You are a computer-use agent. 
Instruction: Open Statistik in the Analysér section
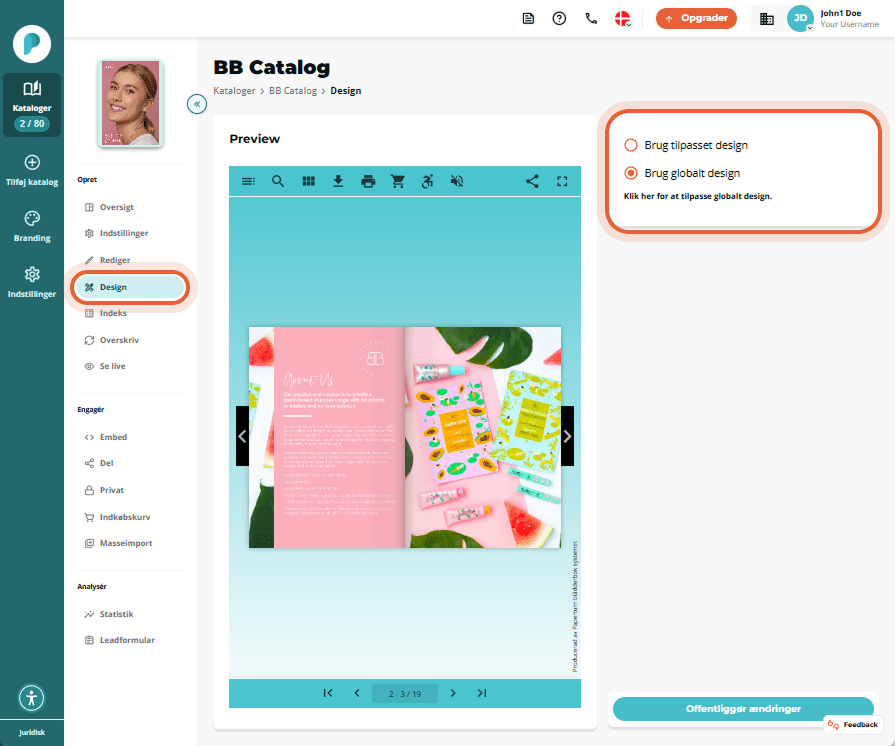(116, 614)
